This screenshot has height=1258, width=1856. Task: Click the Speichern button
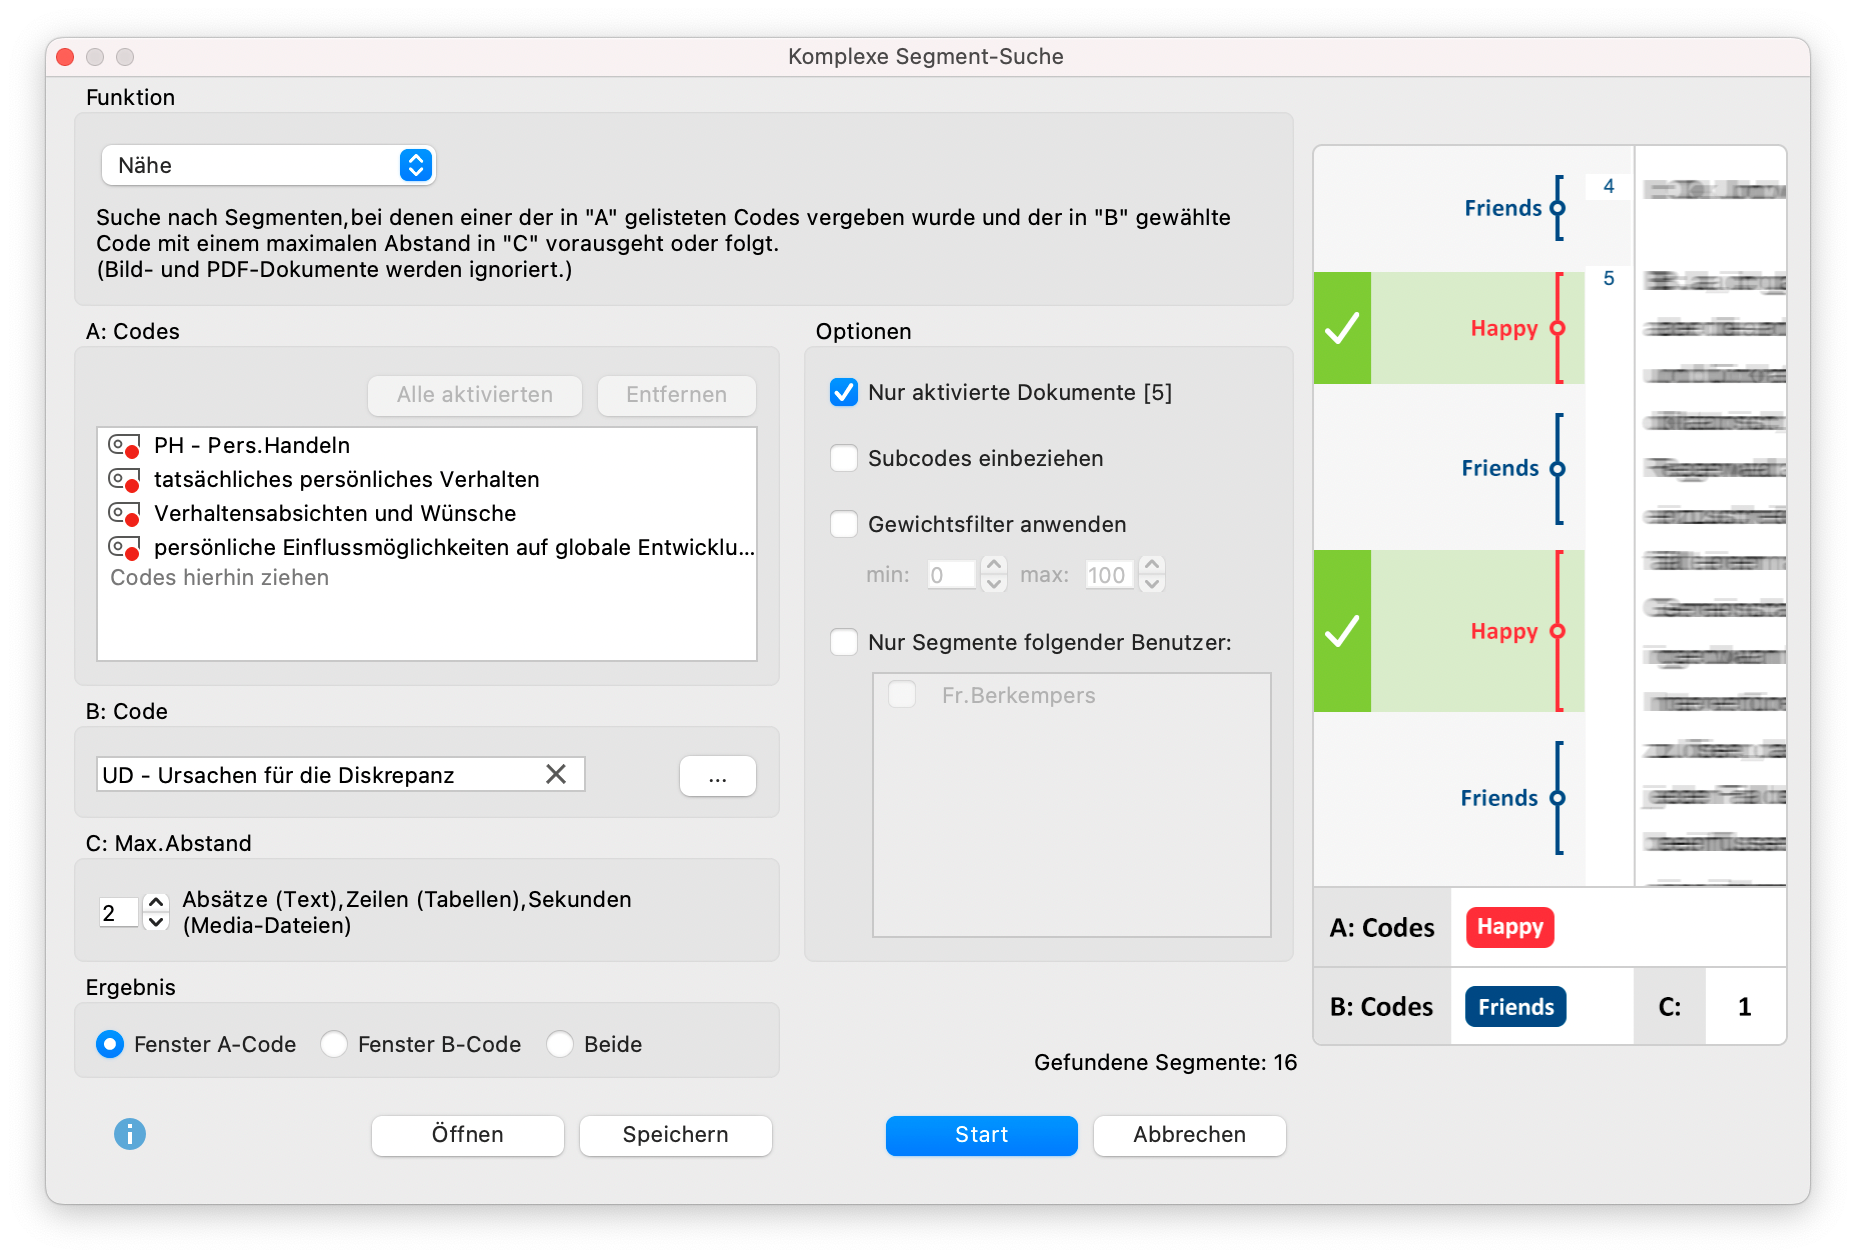[x=676, y=1135]
